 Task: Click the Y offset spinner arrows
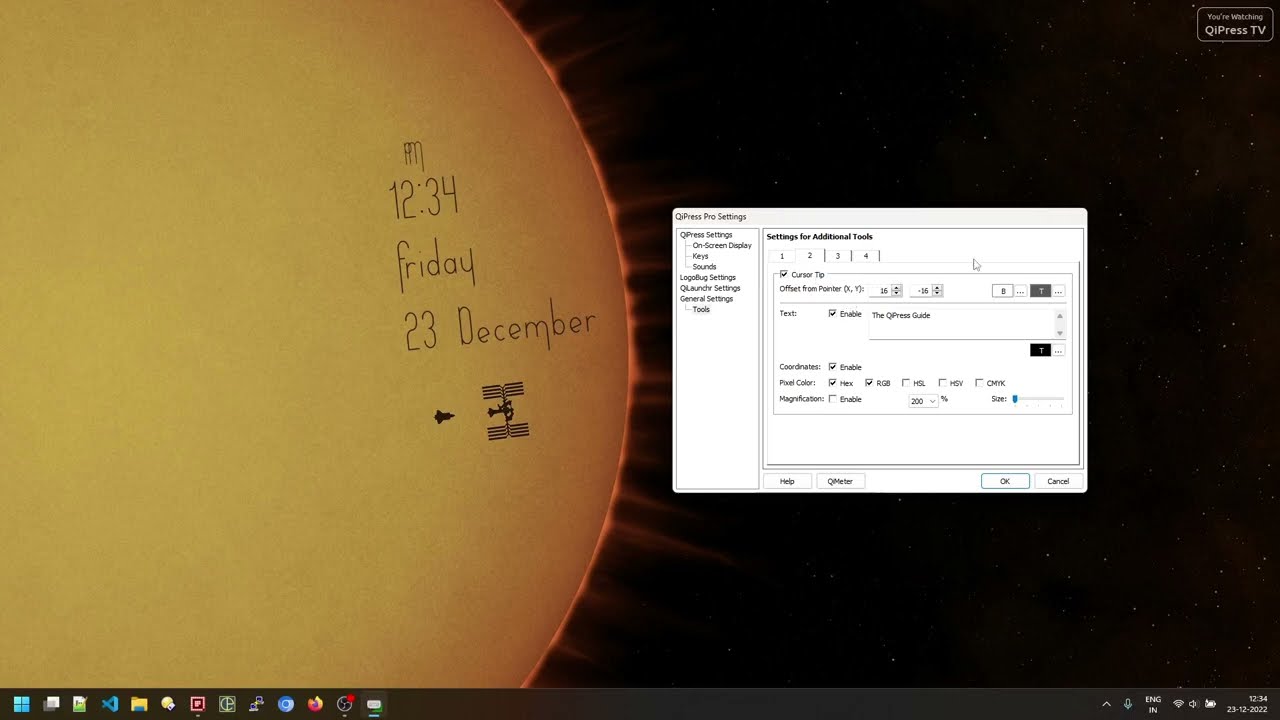coord(936,291)
